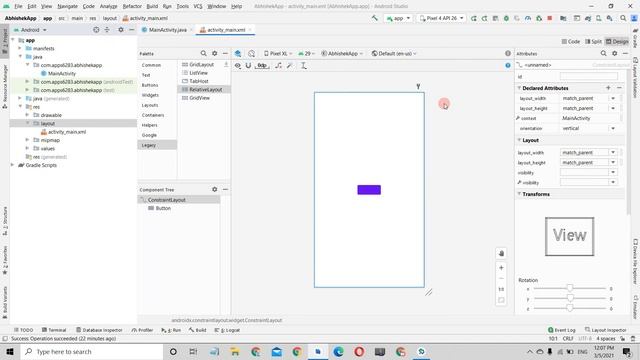Image resolution: width=640 pixels, height=360 pixels.
Task: Click Windows Start button
Action: (10, 351)
